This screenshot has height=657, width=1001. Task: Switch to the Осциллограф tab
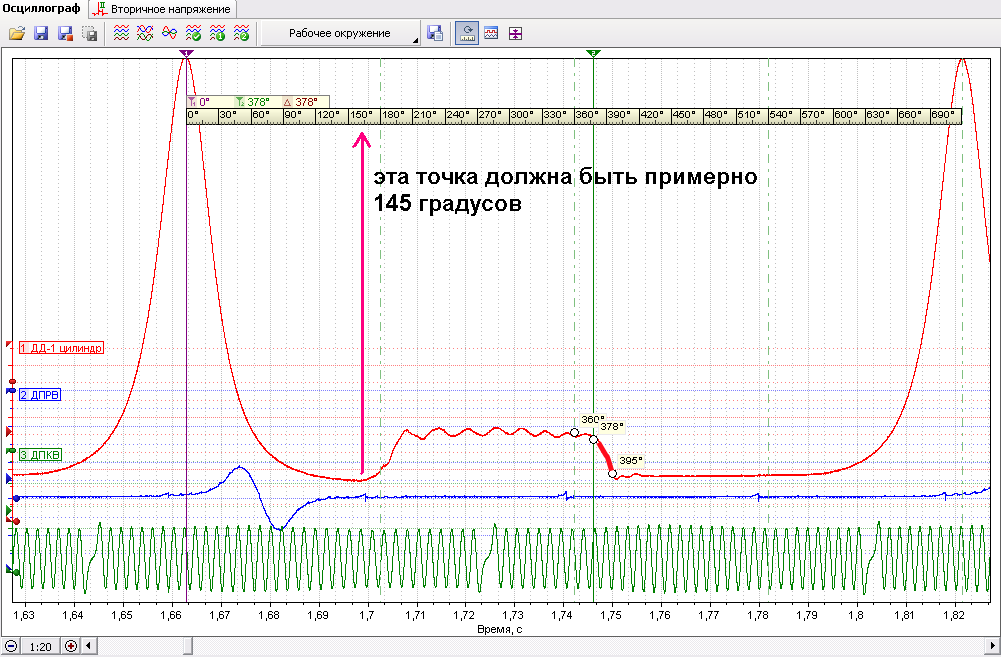[41, 8]
